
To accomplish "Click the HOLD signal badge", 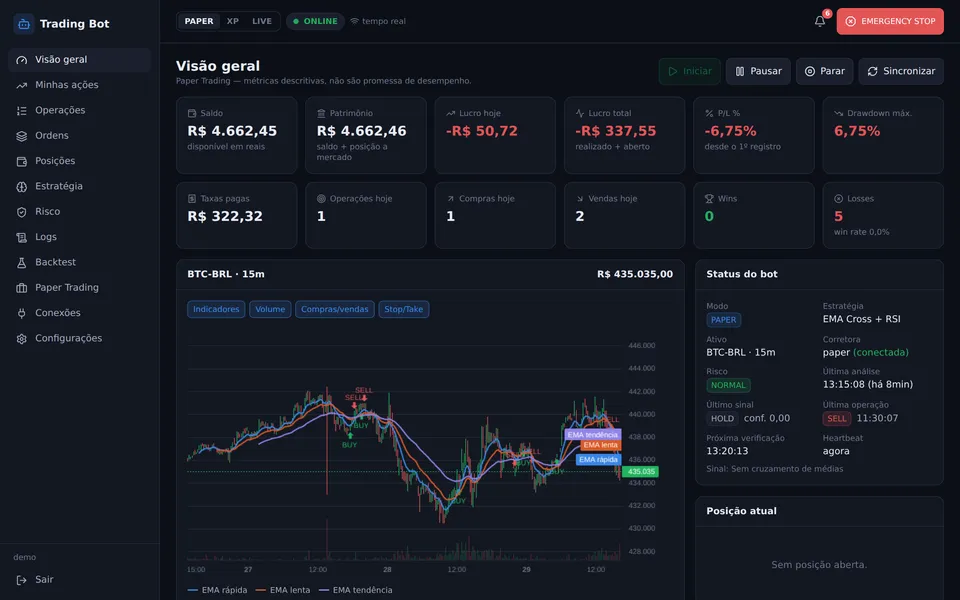I will 722,419.
